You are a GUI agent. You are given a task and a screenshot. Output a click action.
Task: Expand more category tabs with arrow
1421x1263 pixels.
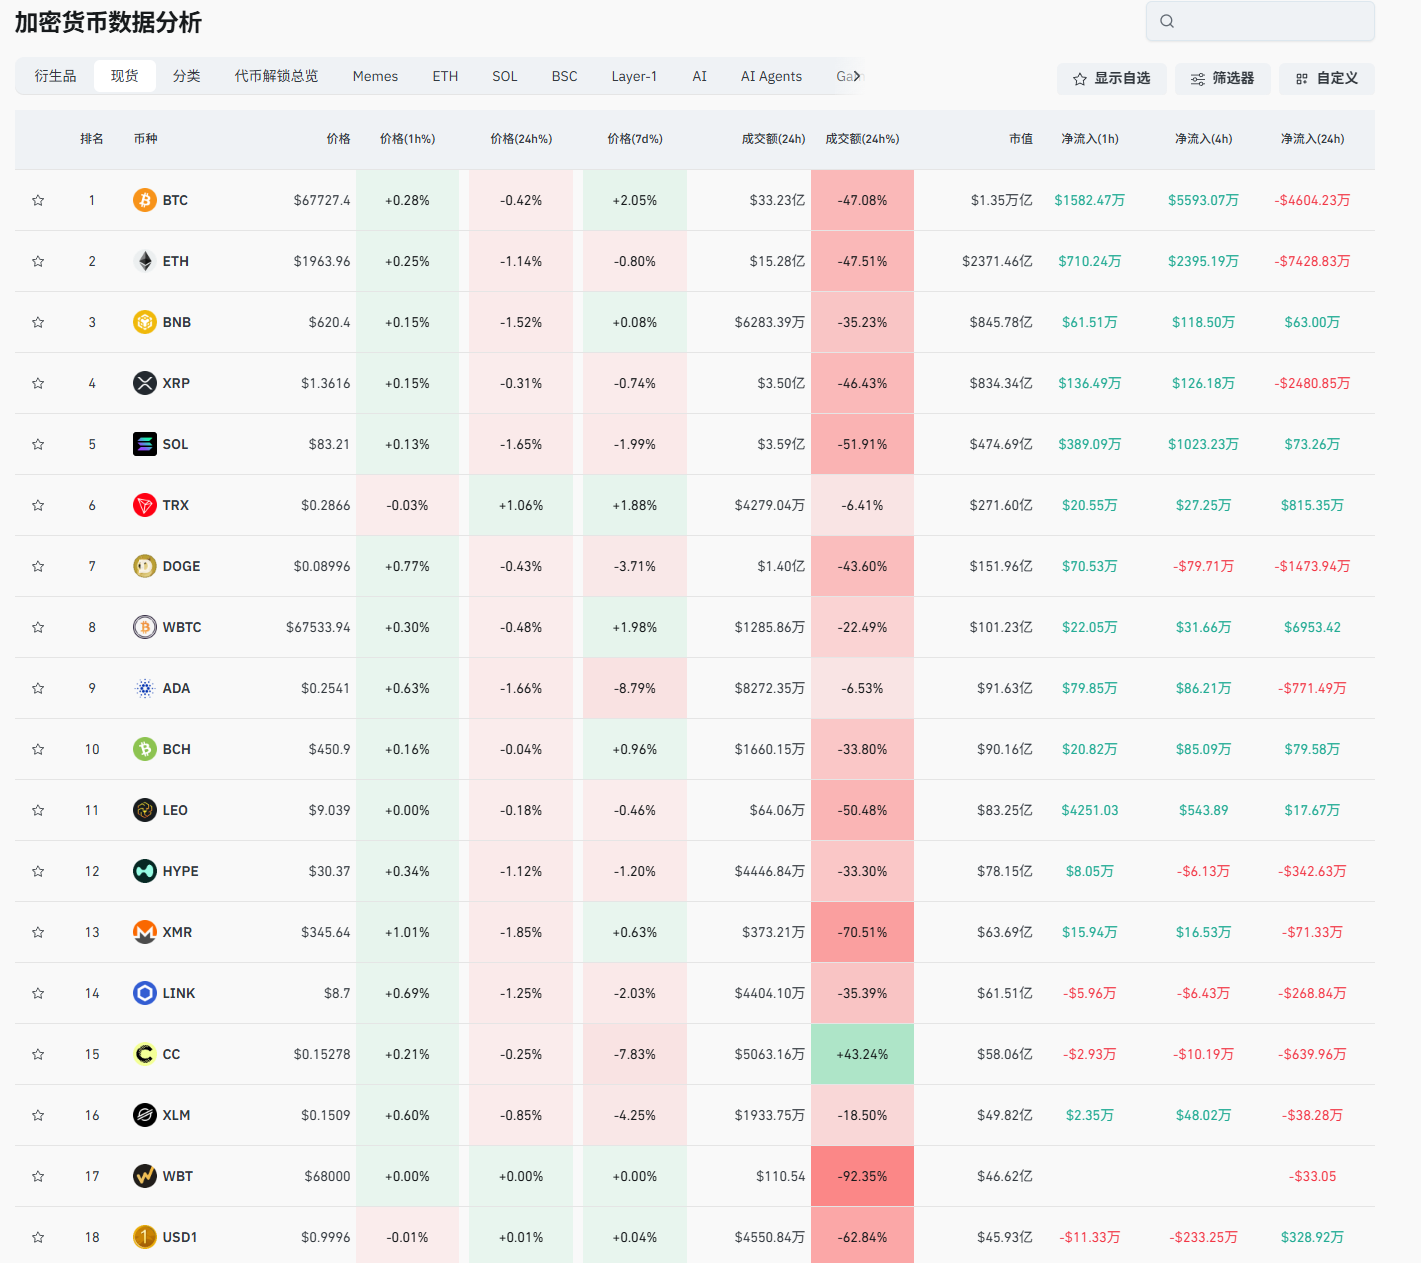tap(856, 76)
